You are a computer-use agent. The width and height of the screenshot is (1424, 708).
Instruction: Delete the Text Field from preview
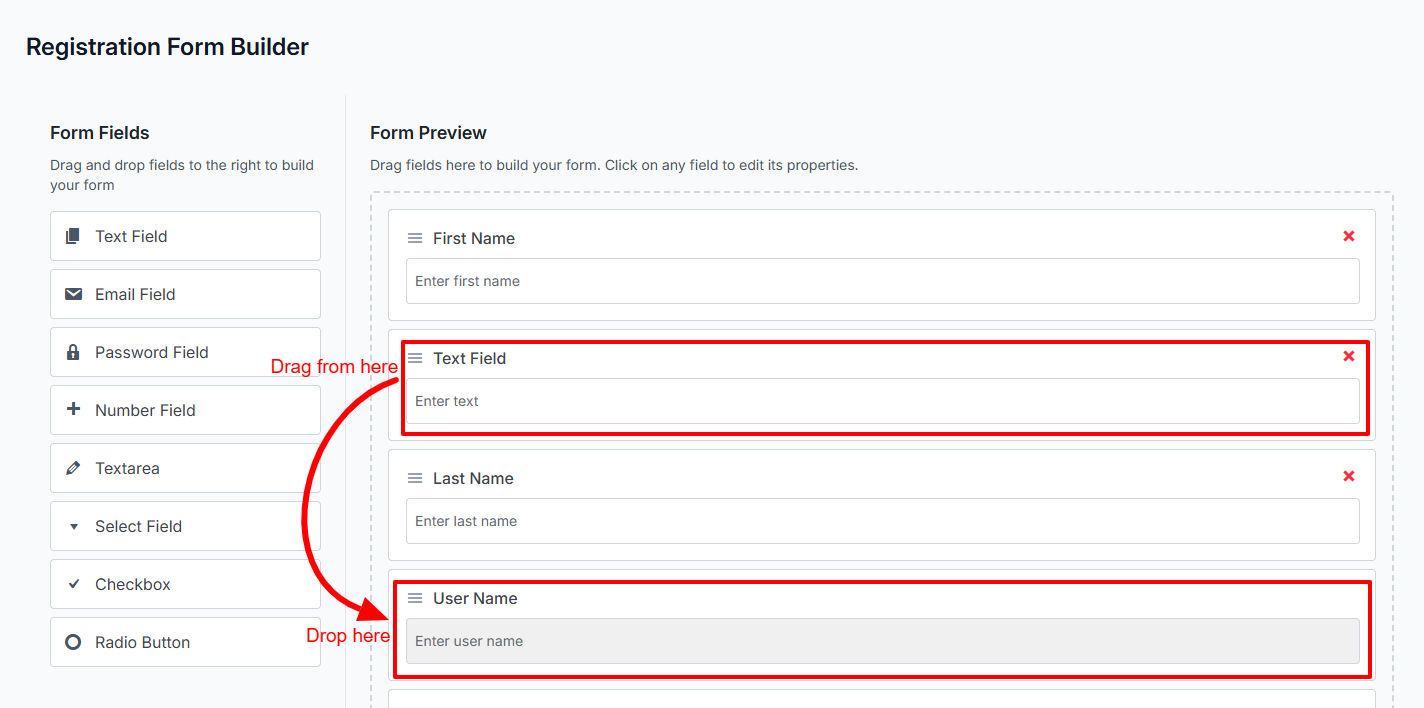pos(1349,356)
